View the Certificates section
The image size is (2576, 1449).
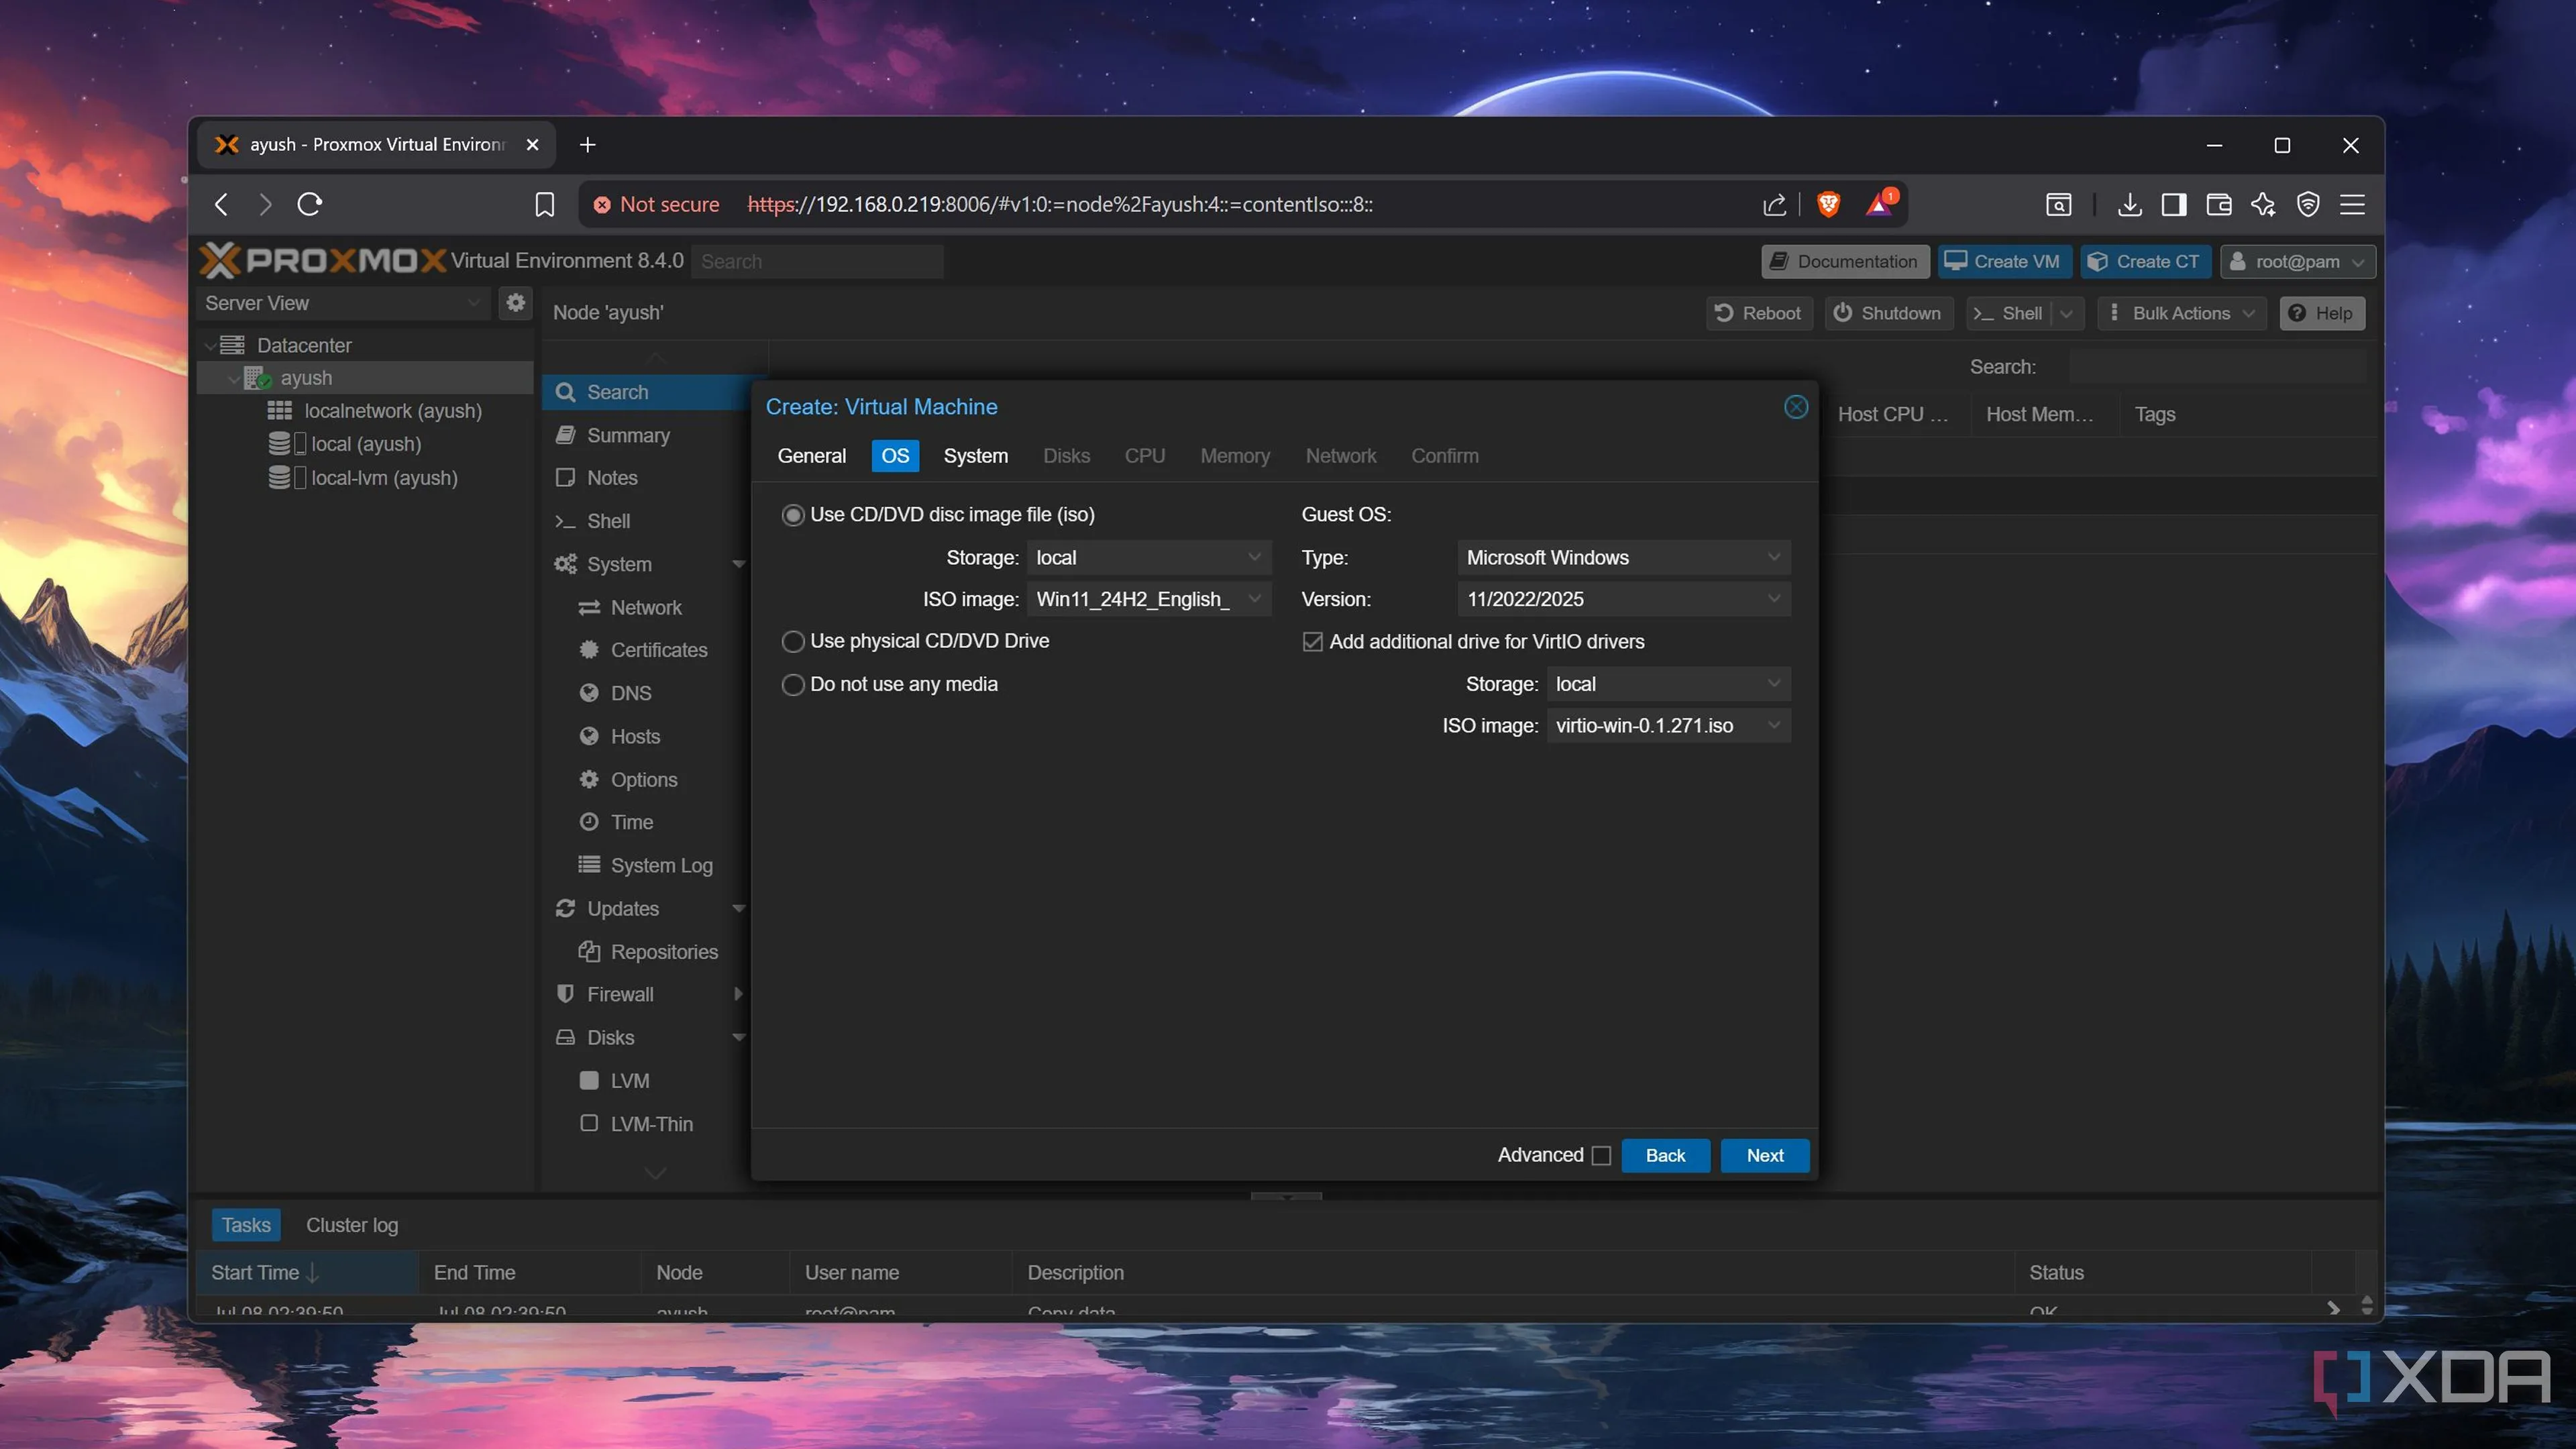point(658,649)
